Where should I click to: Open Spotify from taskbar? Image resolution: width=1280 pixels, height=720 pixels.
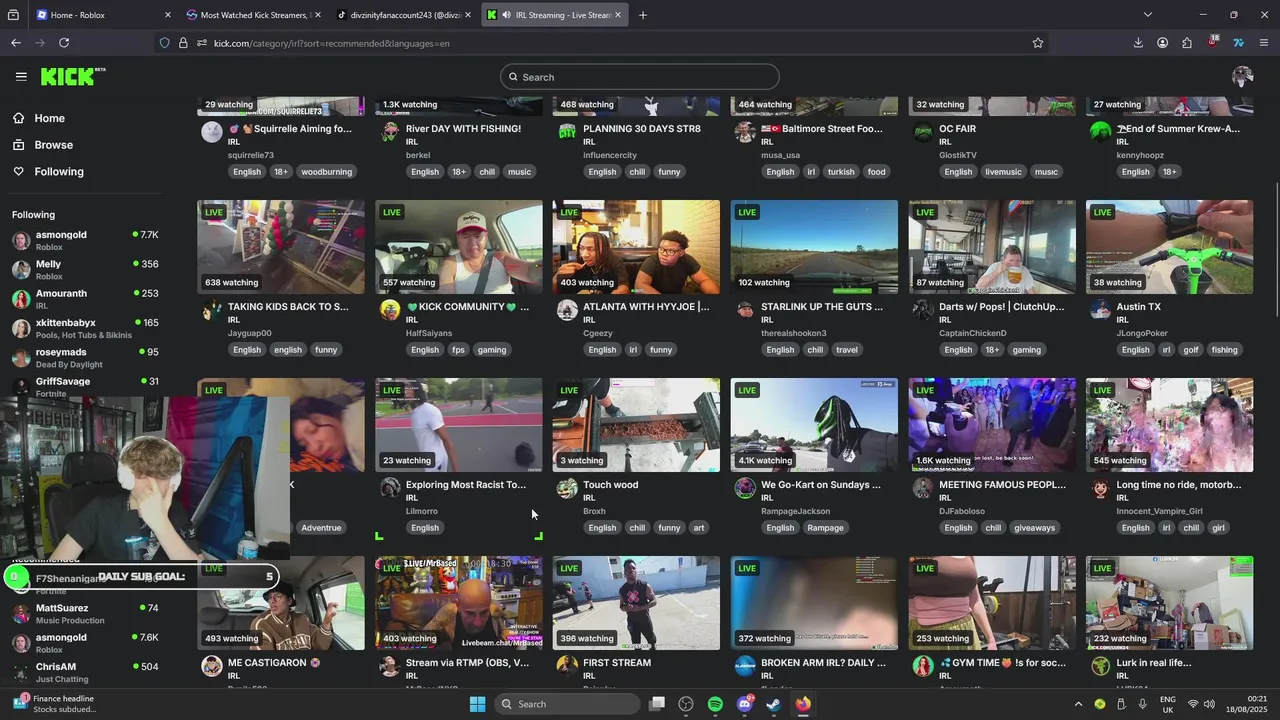click(x=715, y=704)
